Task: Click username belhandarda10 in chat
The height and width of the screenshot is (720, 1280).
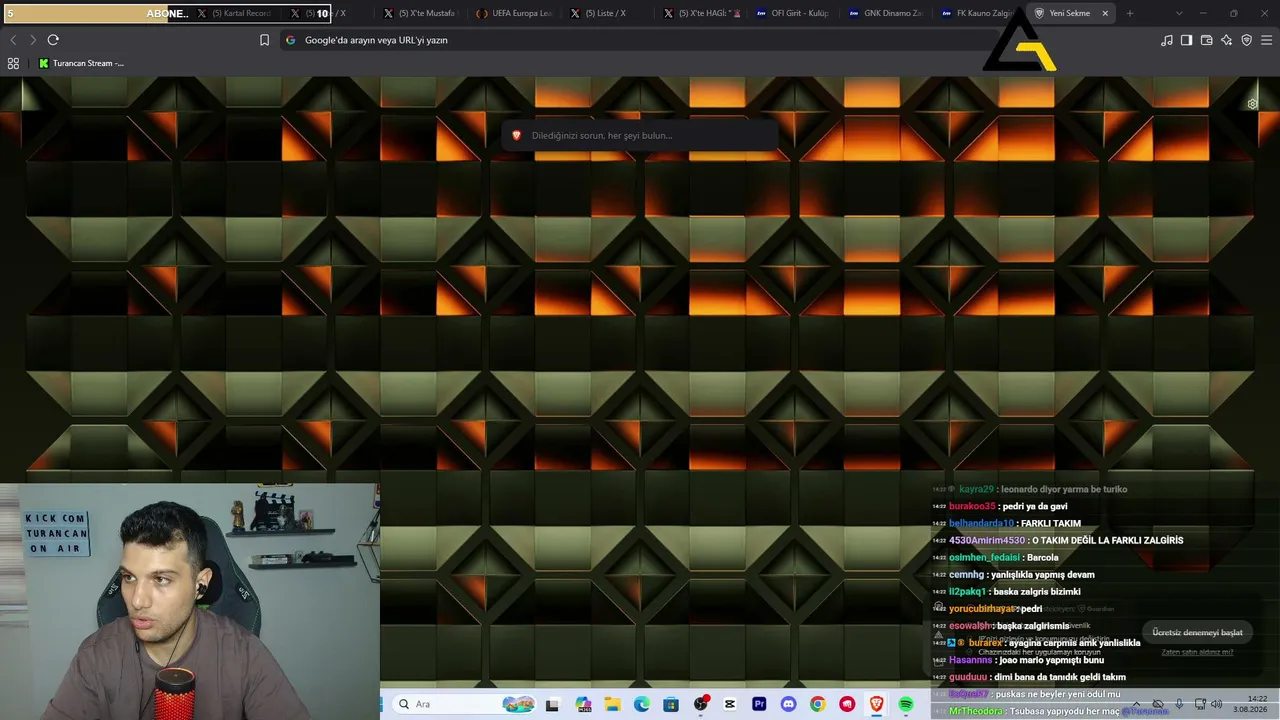Action: pyautogui.click(x=981, y=523)
